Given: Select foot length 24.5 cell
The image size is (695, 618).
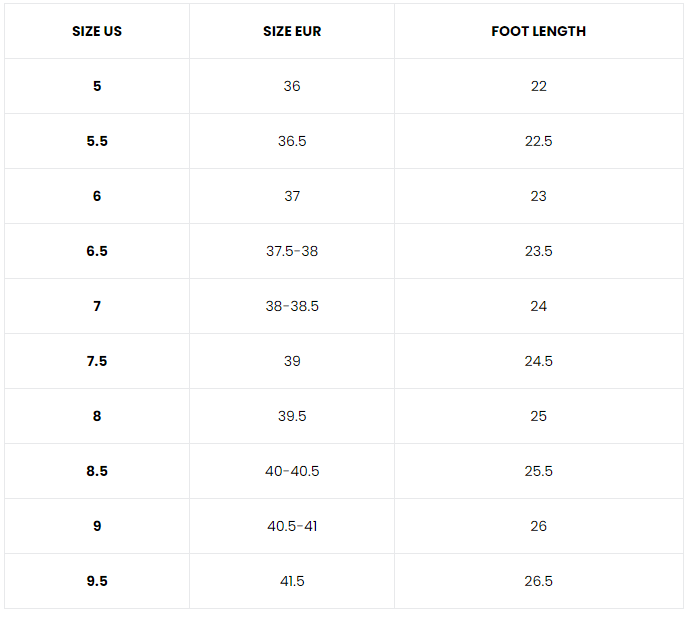Looking at the screenshot, I should pos(538,361).
